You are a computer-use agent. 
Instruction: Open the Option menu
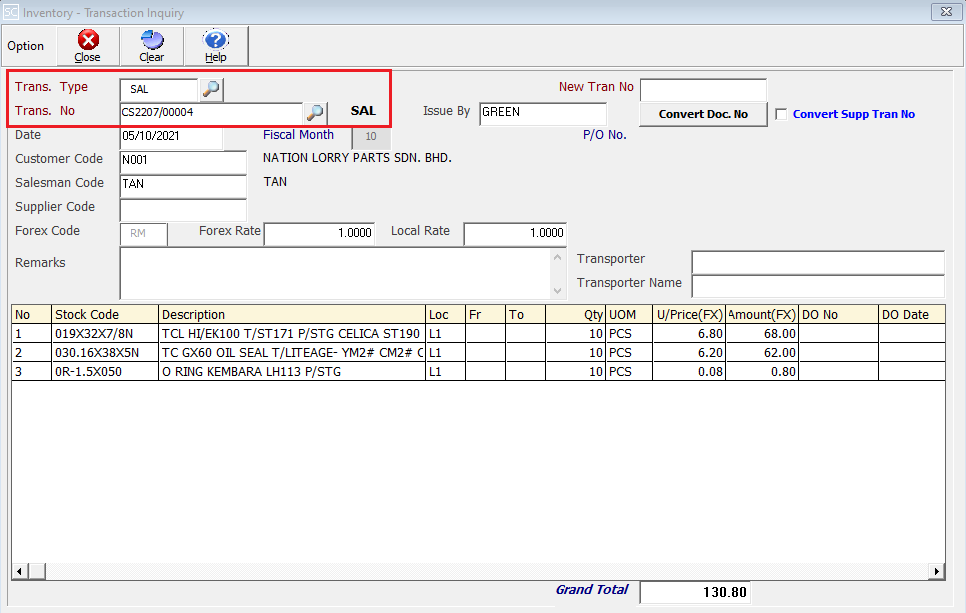click(26, 46)
